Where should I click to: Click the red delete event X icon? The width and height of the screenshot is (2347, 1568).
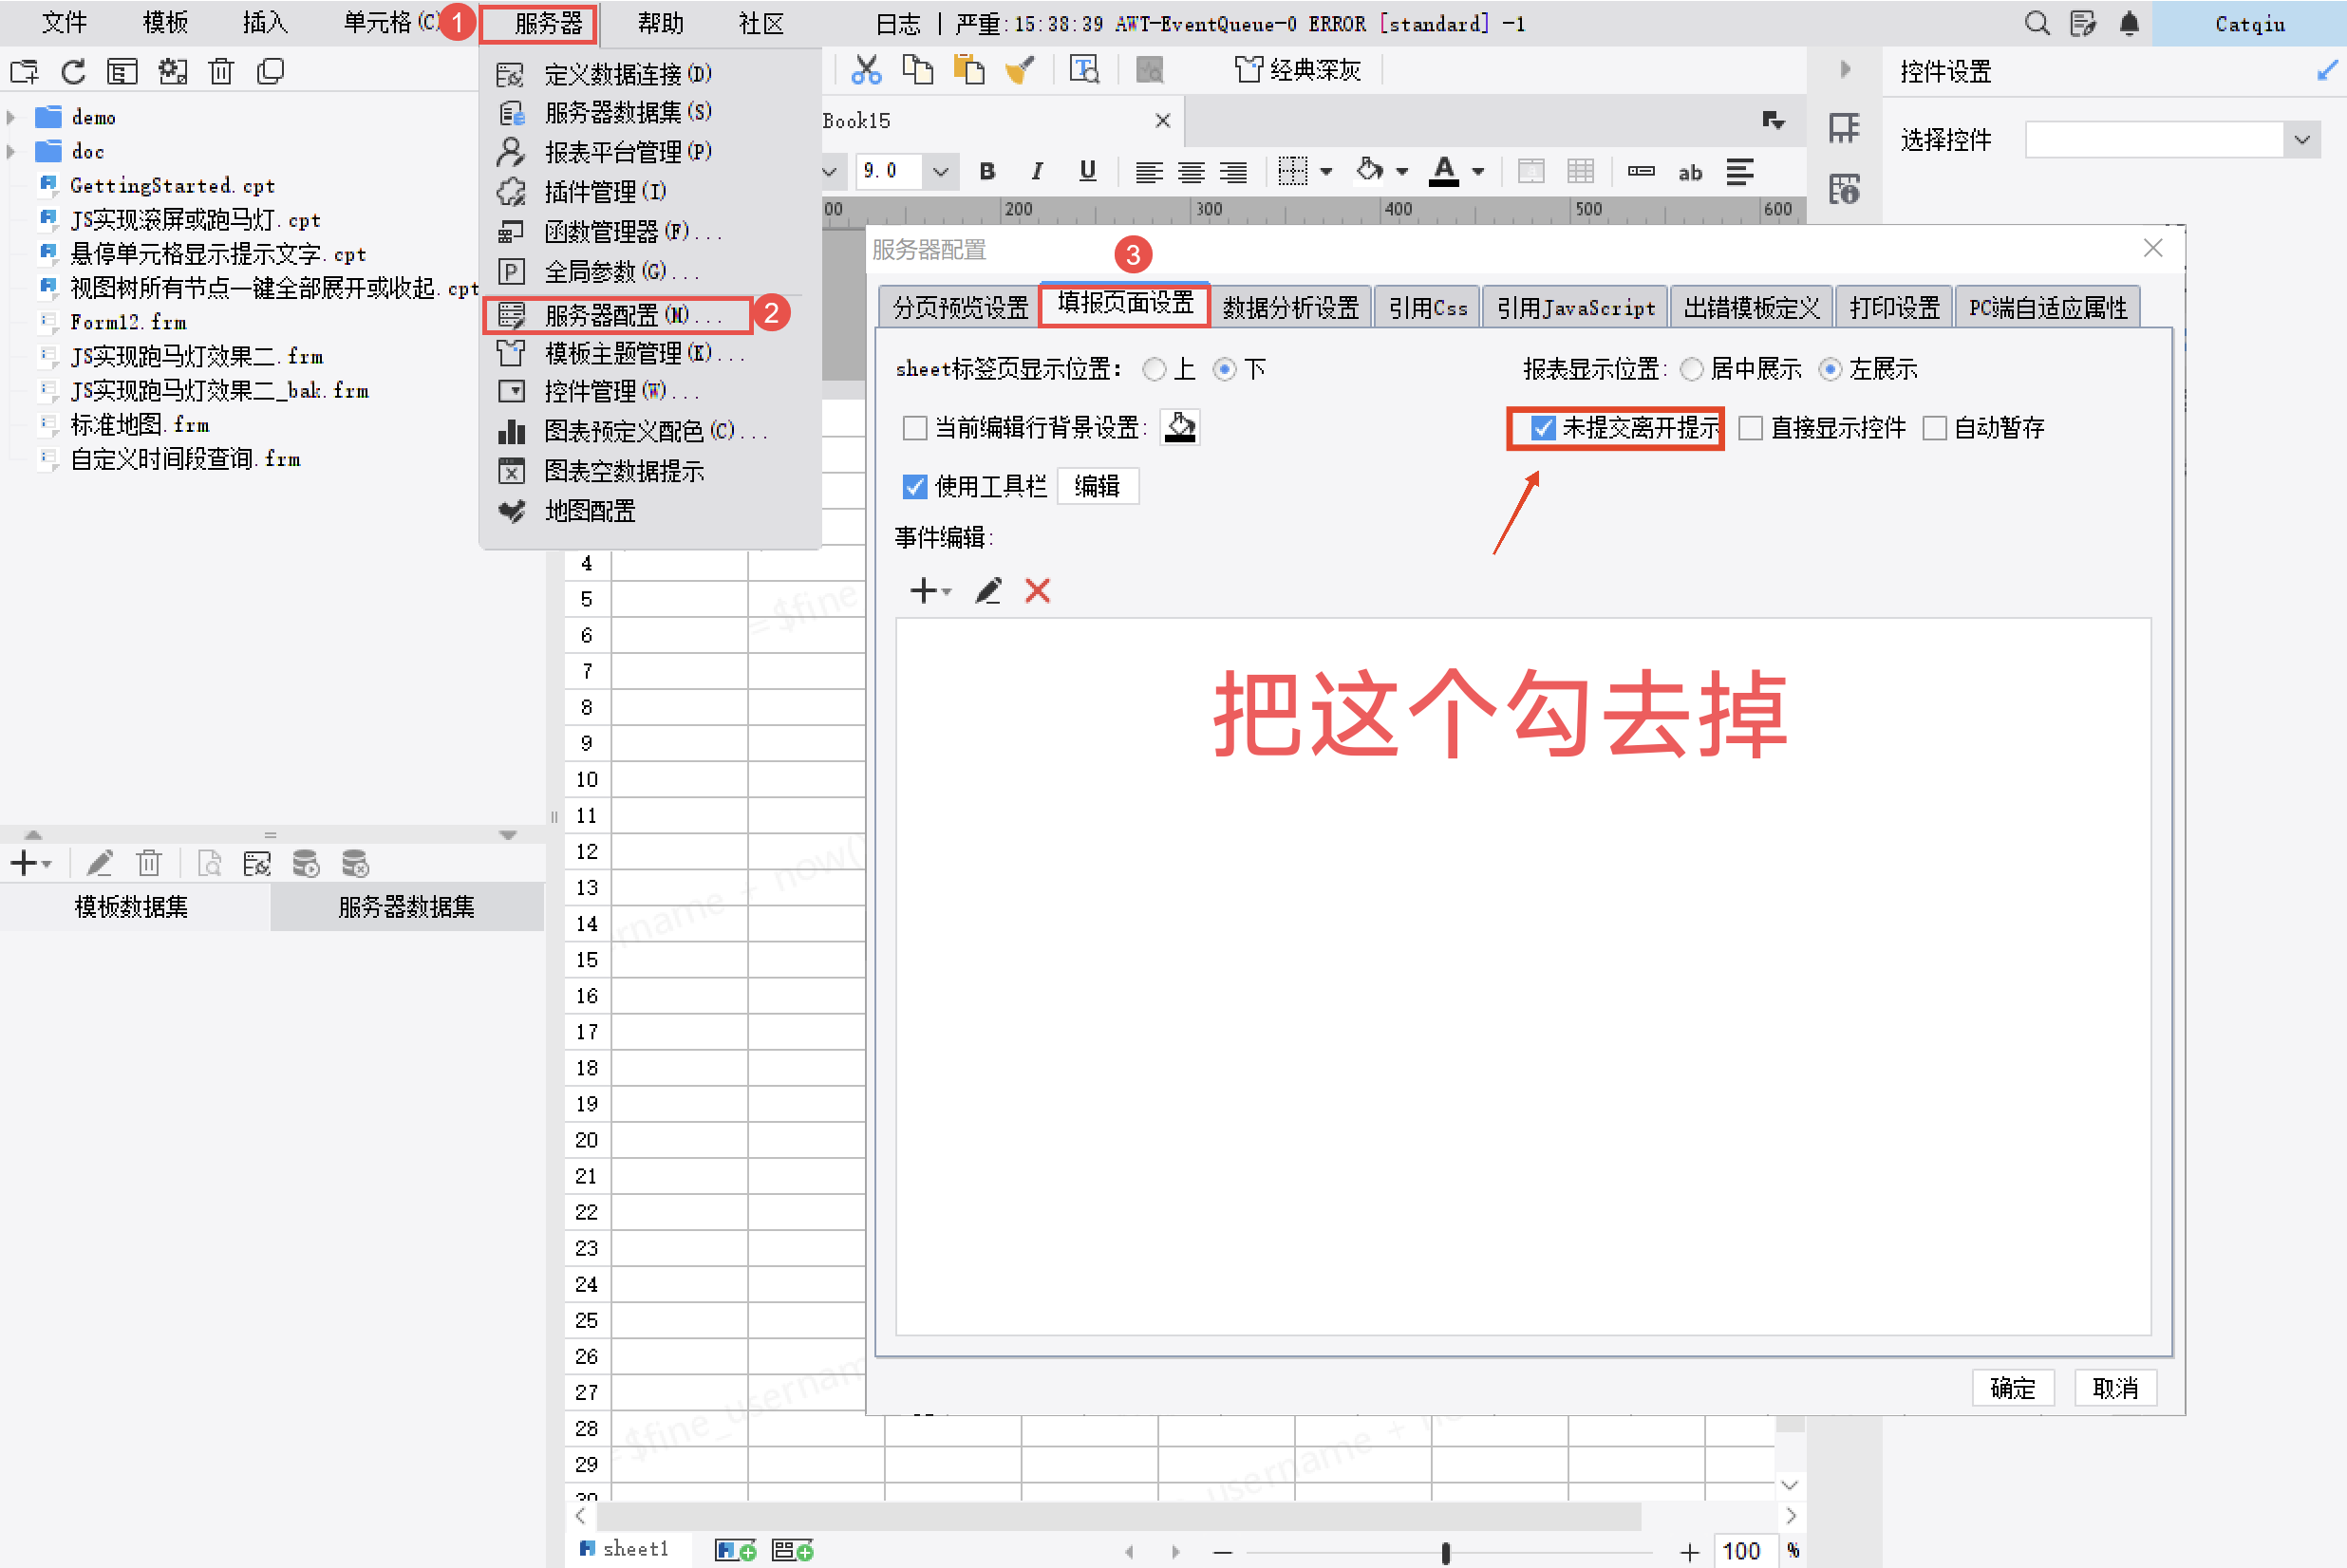pyautogui.click(x=1037, y=591)
